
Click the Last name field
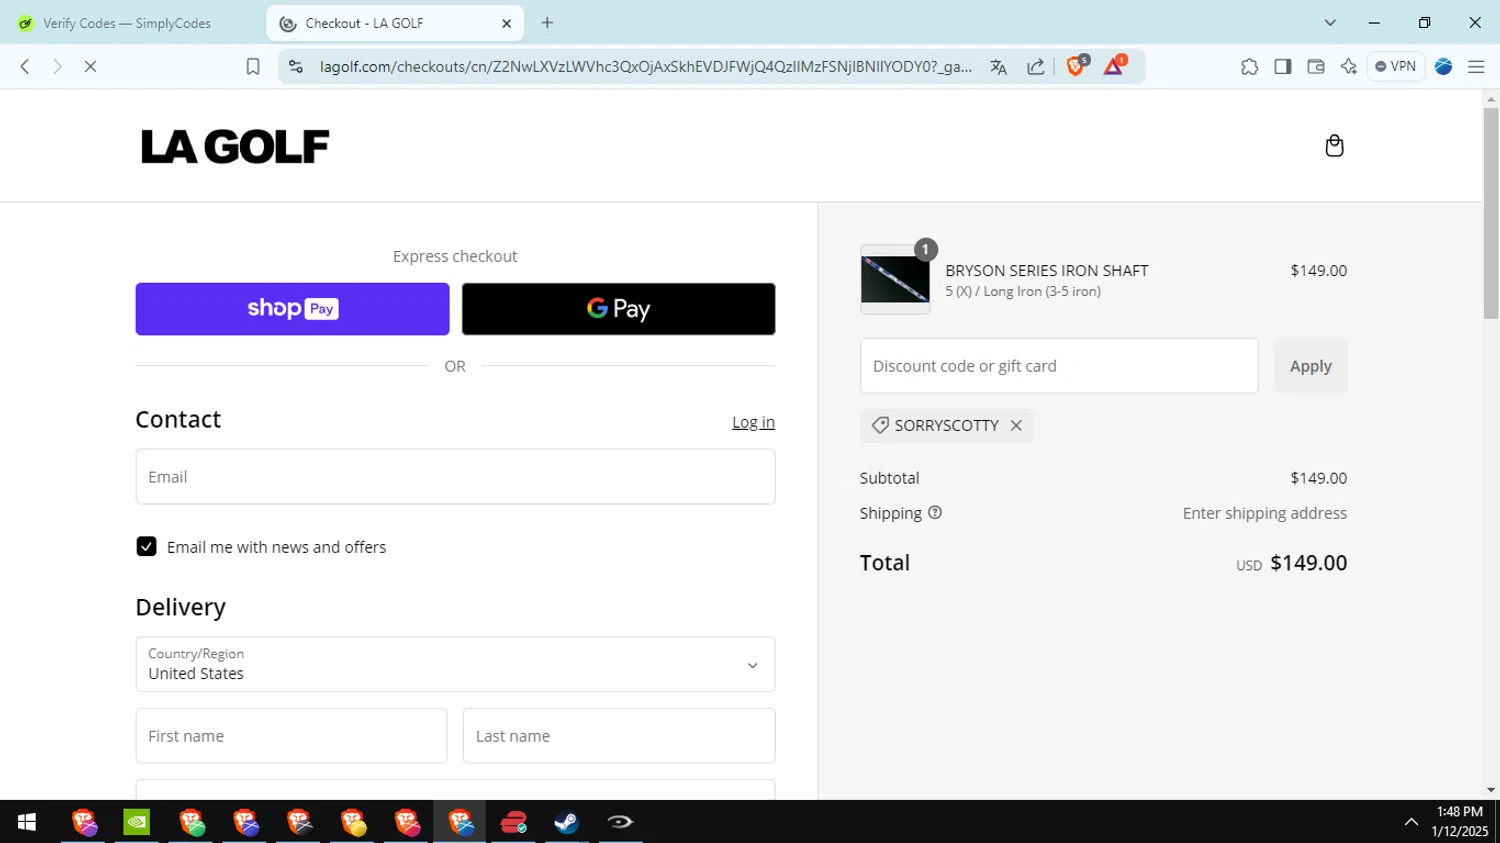pos(619,736)
